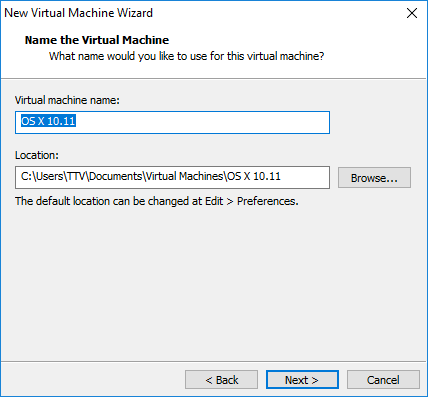Click the Location path text field
Viewport: 428px width, 397px height.
172,177
